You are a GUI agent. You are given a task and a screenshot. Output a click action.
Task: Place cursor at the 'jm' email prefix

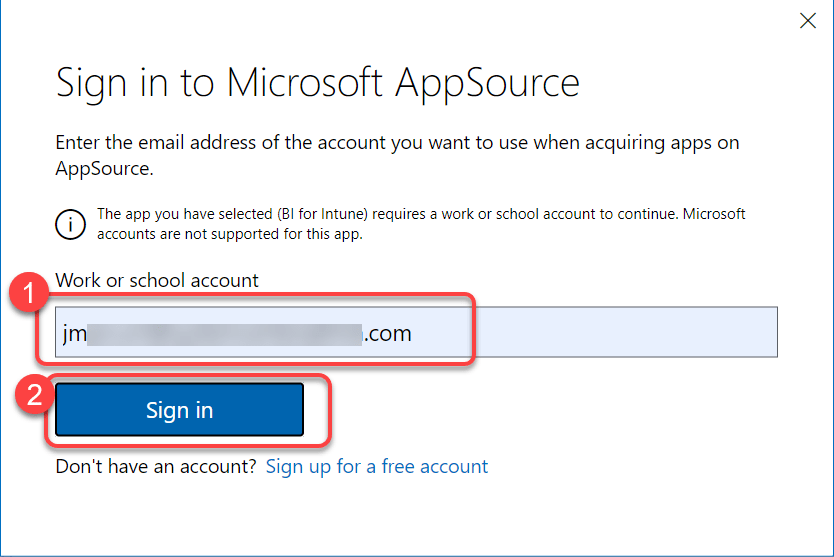[x=74, y=333]
